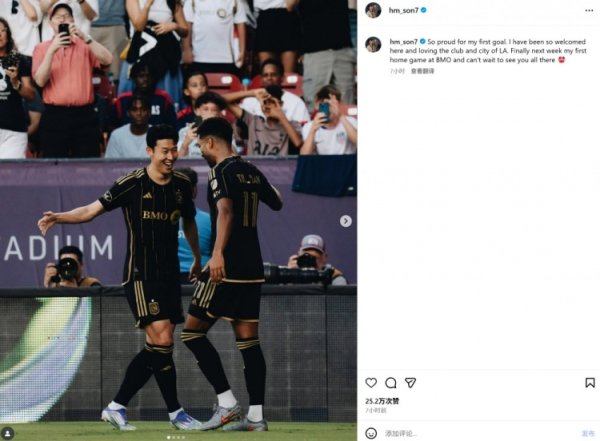Open the 25.2万次赞 likes list

[382, 401]
